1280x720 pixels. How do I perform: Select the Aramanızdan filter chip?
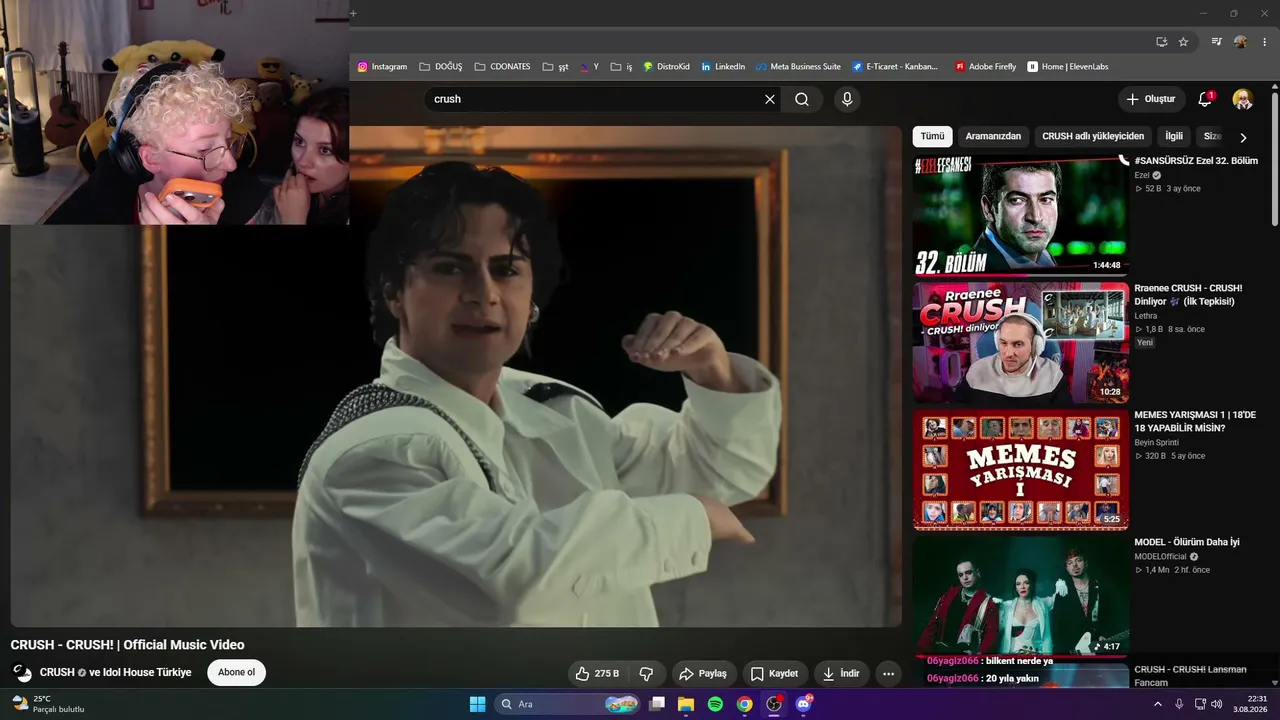993,136
